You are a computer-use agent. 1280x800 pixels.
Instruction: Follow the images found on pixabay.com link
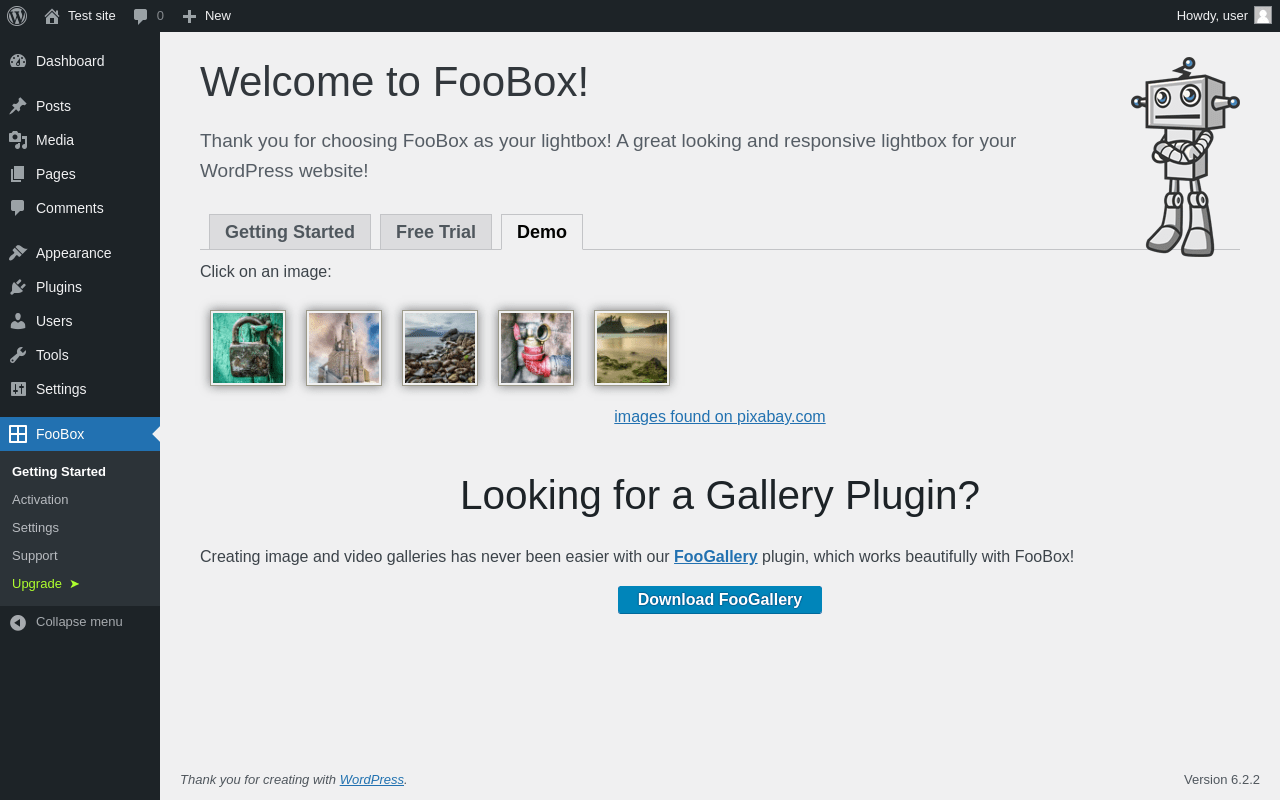(x=720, y=417)
